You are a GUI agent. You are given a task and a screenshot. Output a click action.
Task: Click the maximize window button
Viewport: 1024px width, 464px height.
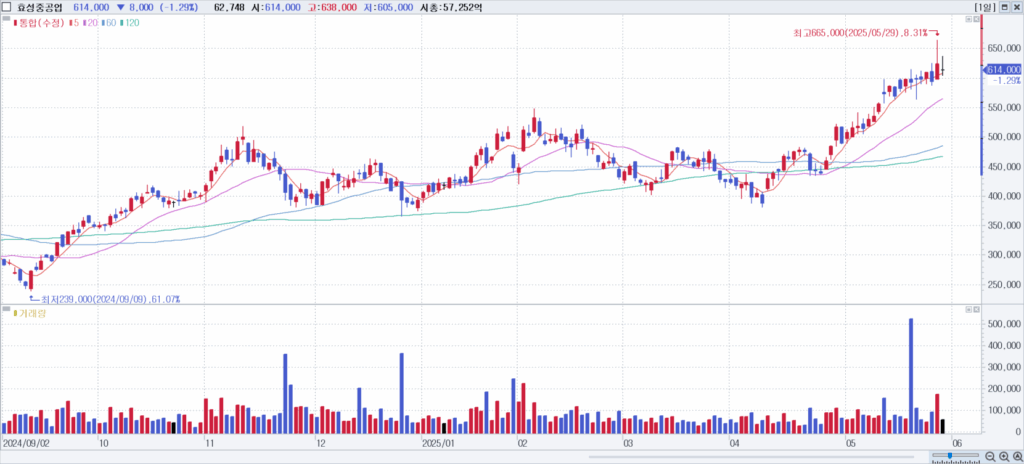coord(1004,7)
